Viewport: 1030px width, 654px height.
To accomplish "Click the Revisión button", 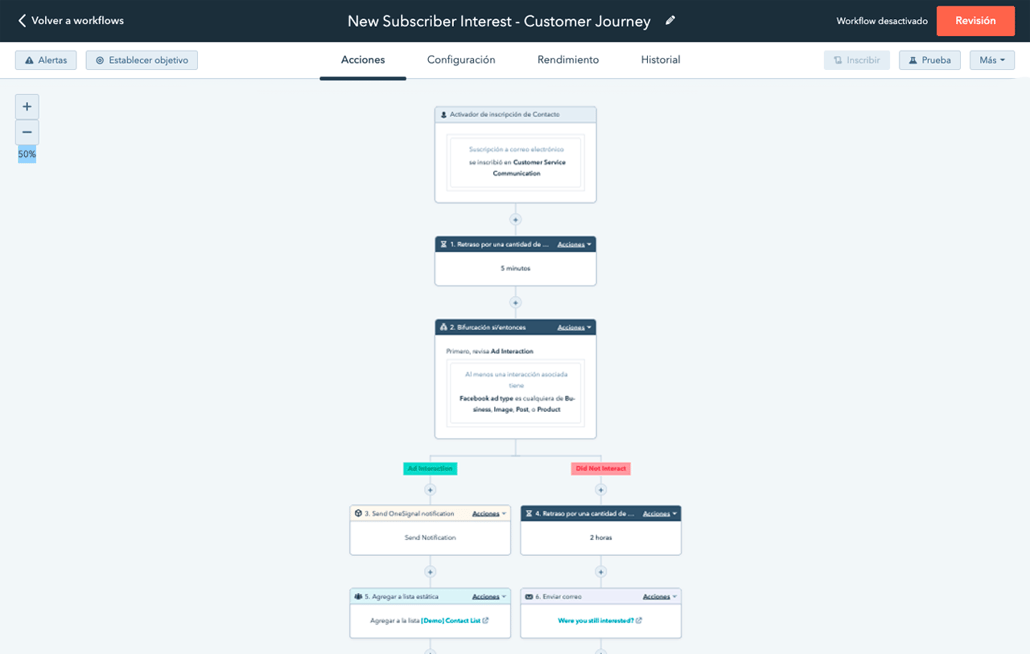I will point(975,20).
